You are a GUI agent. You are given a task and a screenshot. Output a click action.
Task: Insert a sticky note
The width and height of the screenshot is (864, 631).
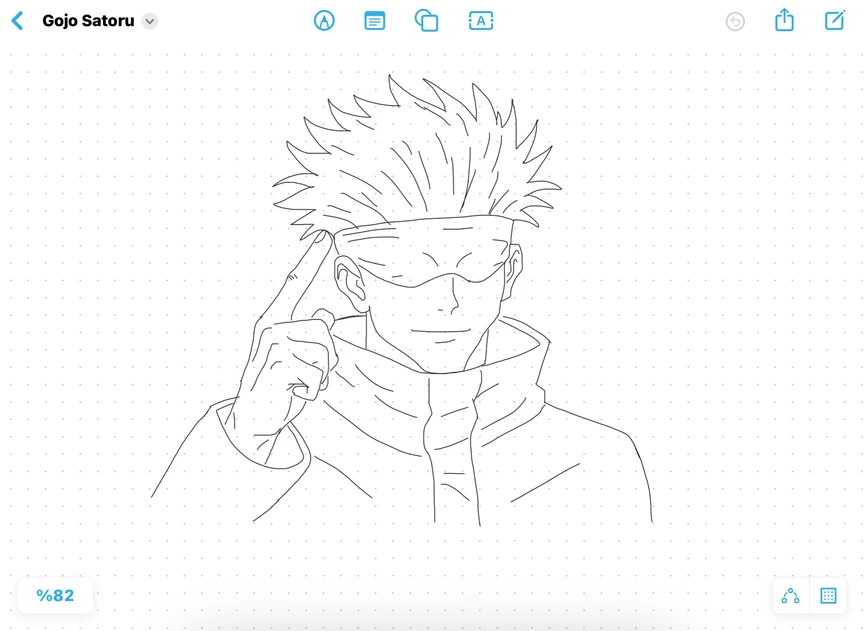pyautogui.click(x=375, y=21)
